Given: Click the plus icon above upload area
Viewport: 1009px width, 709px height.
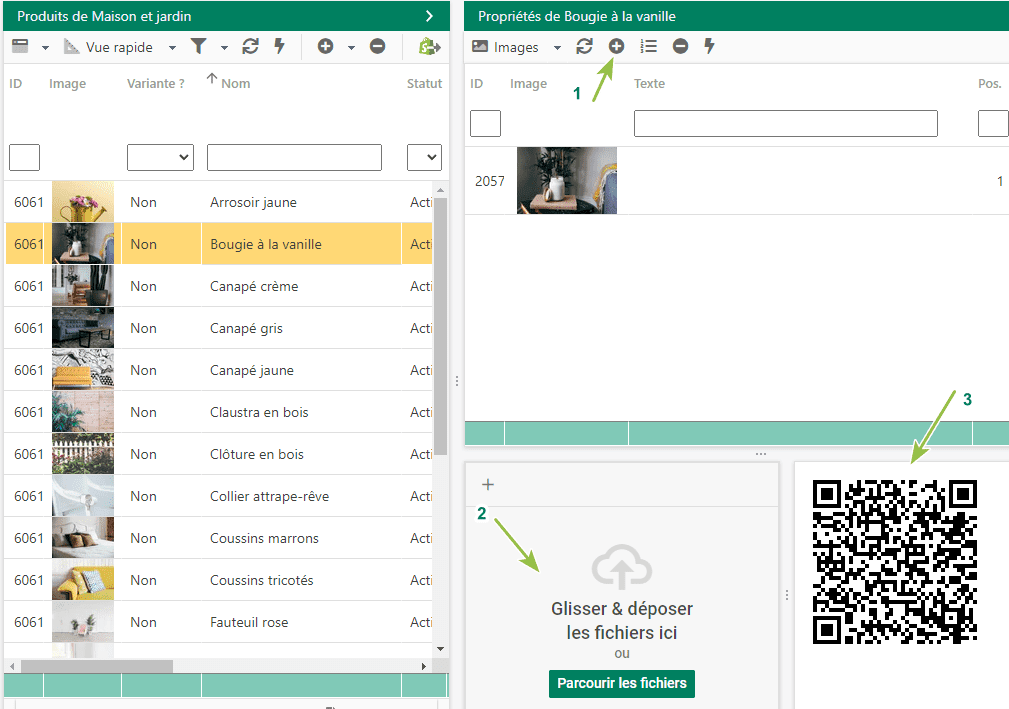Looking at the screenshot, I should 488,484.
